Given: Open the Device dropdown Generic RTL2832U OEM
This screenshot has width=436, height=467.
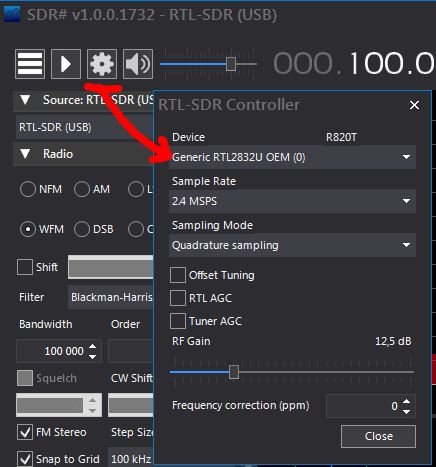Looking at the screenshot, I should tap(292, 157).
